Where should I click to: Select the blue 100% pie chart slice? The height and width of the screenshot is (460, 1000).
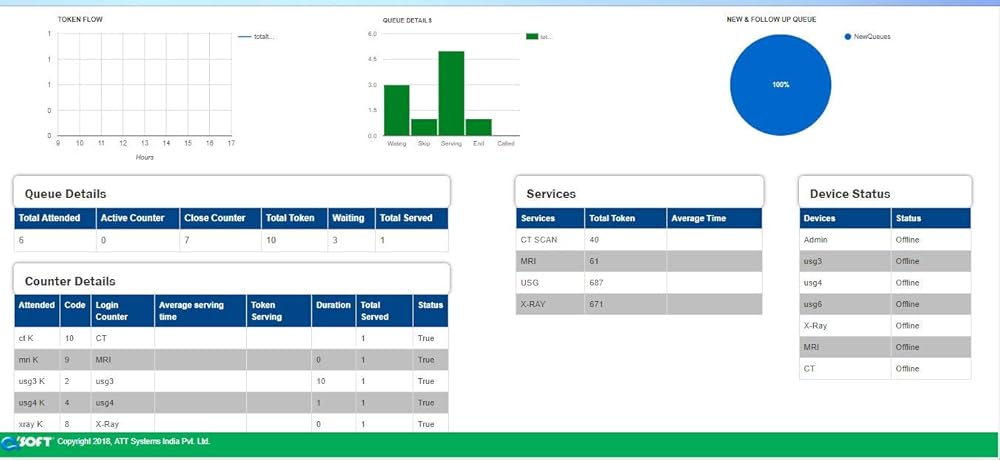pyautogui.click(x=780, y=85)
